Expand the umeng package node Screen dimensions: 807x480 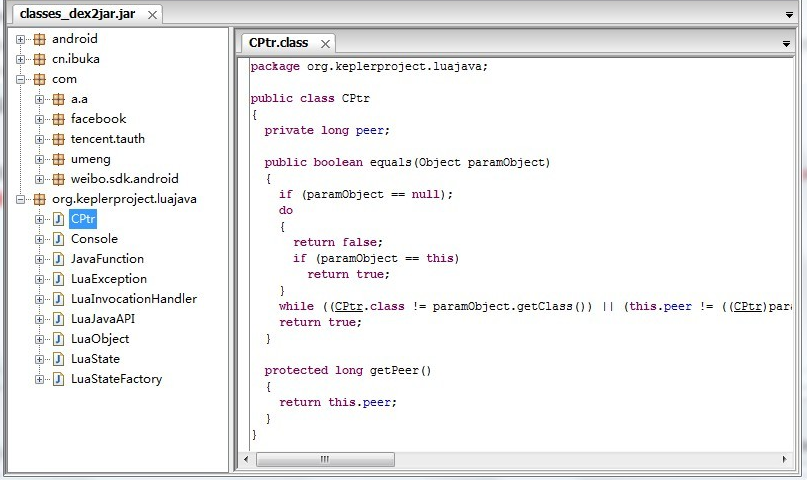click(40, 159)
